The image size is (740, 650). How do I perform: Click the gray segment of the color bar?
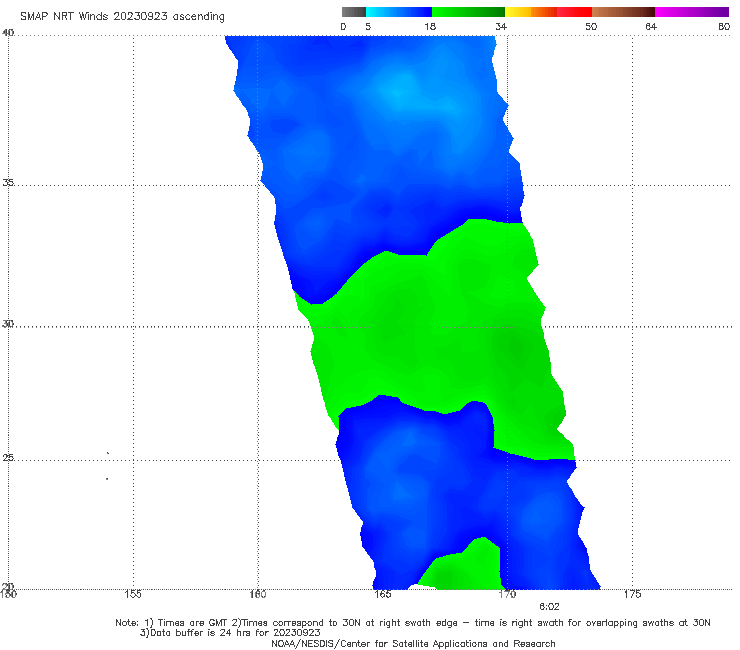[353, 12]
